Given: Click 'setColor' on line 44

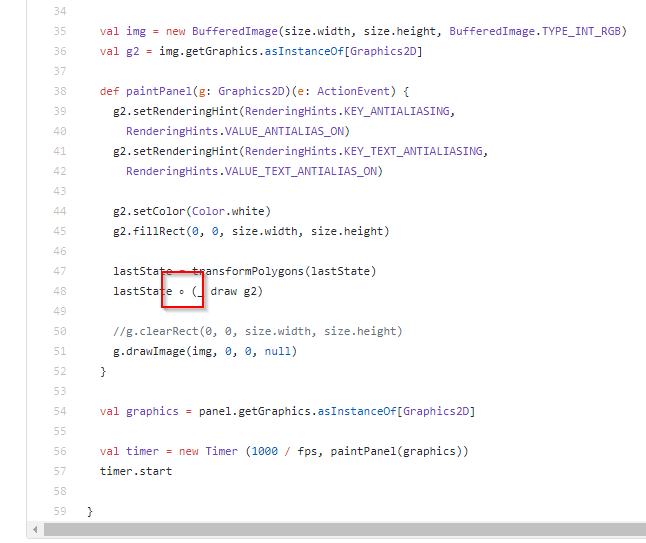Looking at the screenshot, I should coord(159,211).
